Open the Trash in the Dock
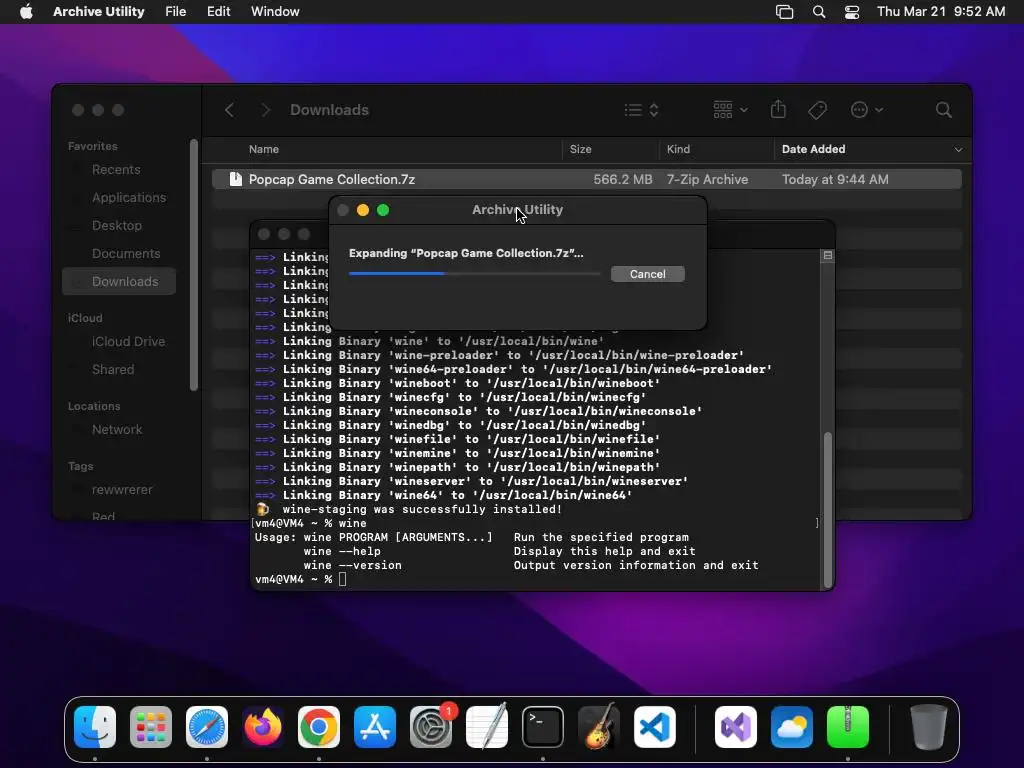Viewport: 1024px width, 768px height. click(x=929, y=727)
